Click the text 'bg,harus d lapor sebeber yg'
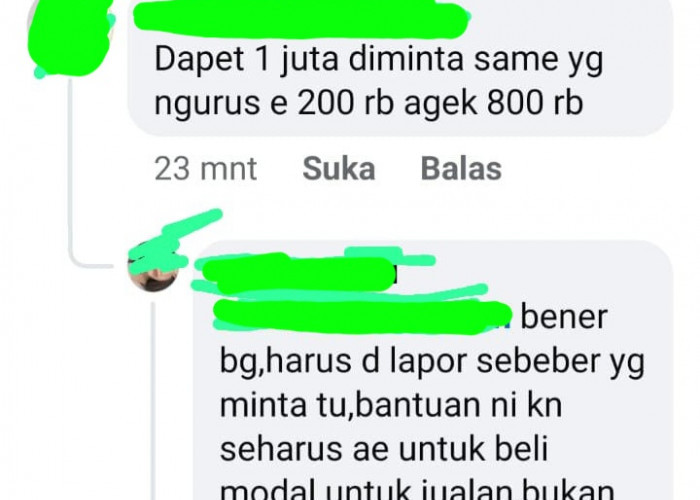 pyautogui.click(x=432, y=362)
